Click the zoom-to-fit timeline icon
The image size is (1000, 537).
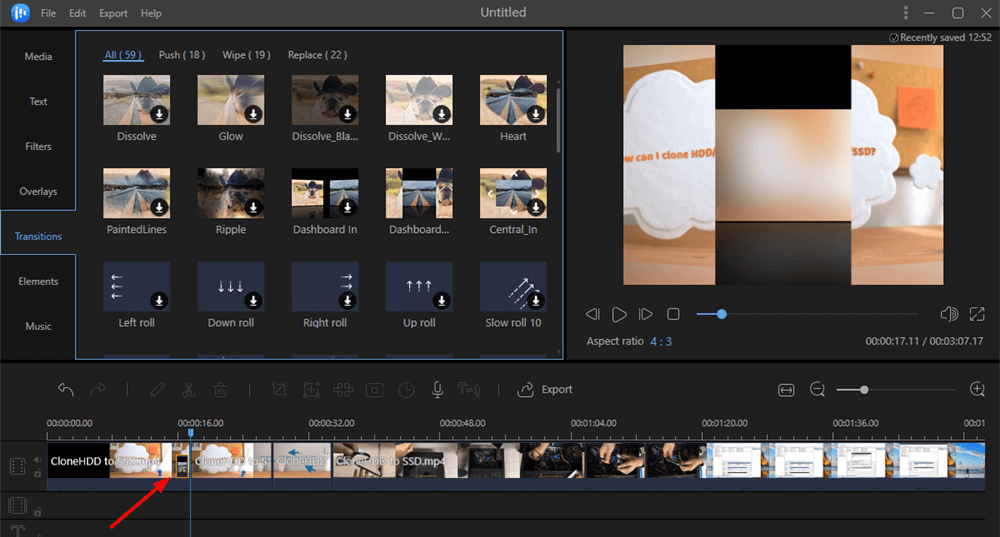786,390
